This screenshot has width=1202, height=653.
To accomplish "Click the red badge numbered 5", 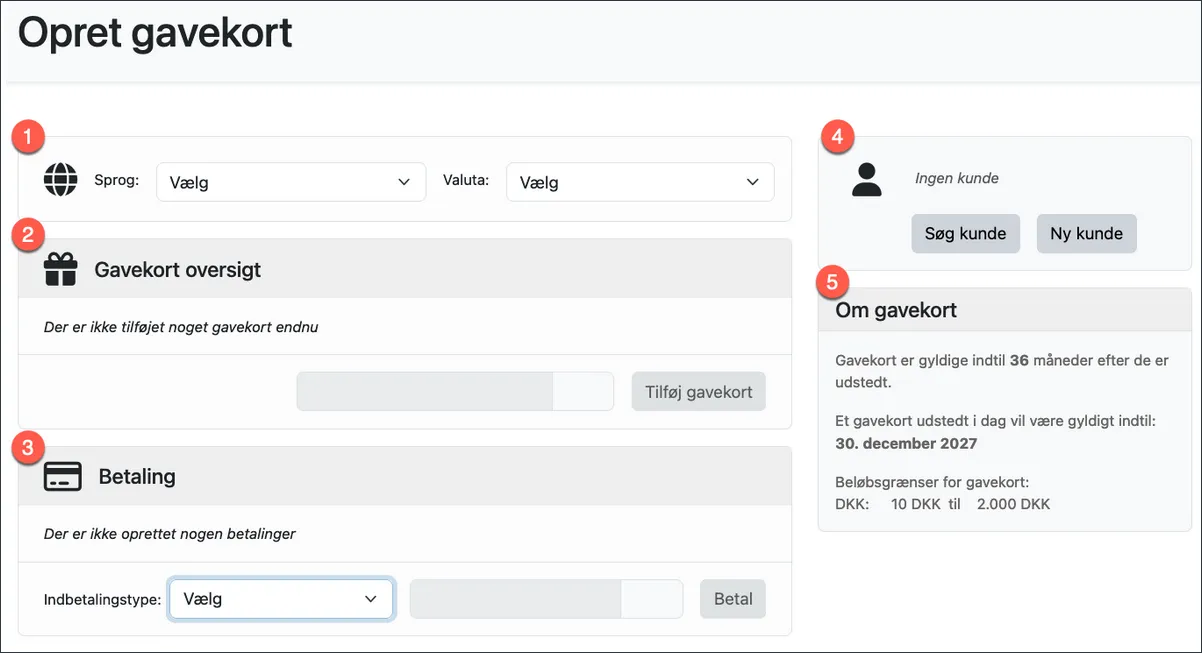I will coord(832,282).
